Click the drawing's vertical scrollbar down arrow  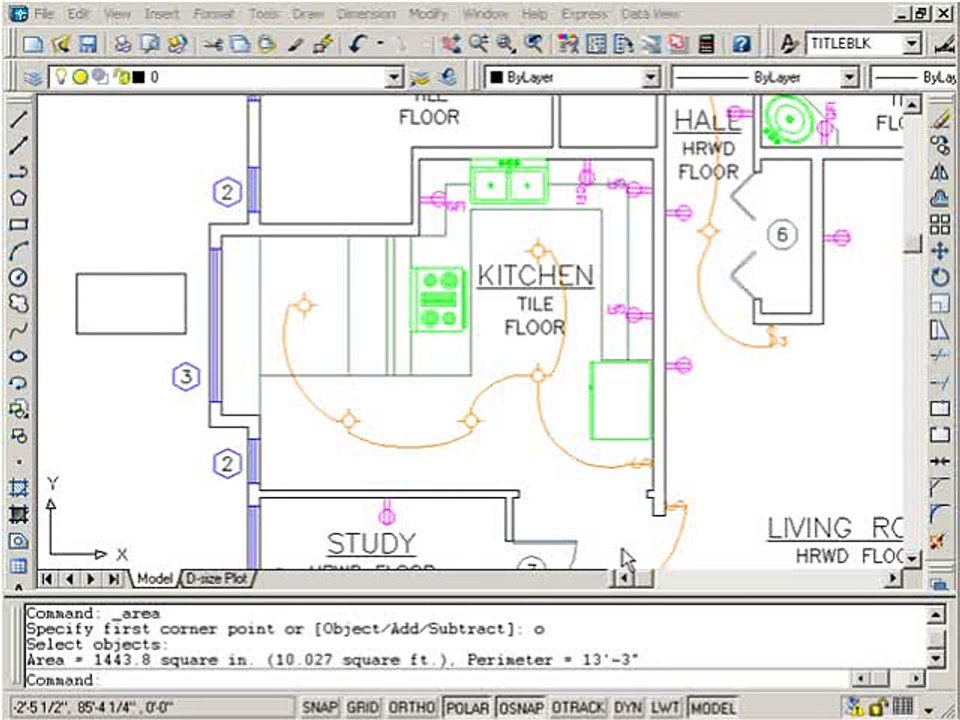pos(912,558)
